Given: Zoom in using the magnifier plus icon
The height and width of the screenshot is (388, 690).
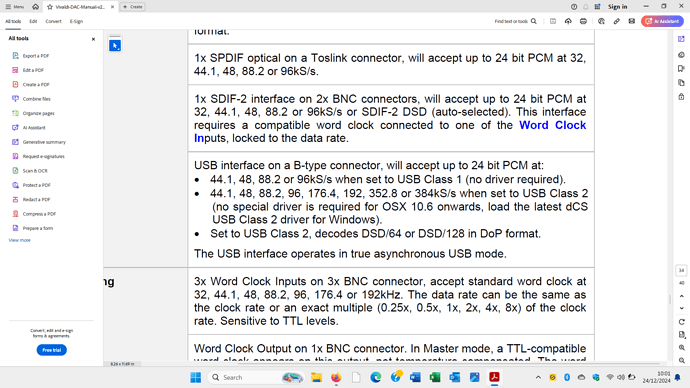Looking at the screenshot, I should click(682, 348).
